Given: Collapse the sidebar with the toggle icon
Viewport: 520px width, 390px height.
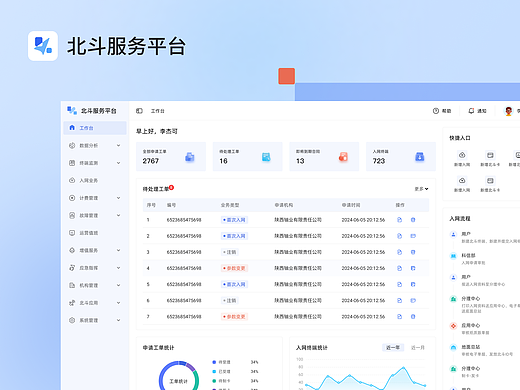Looking at the screenshot, I should [139, 111].
